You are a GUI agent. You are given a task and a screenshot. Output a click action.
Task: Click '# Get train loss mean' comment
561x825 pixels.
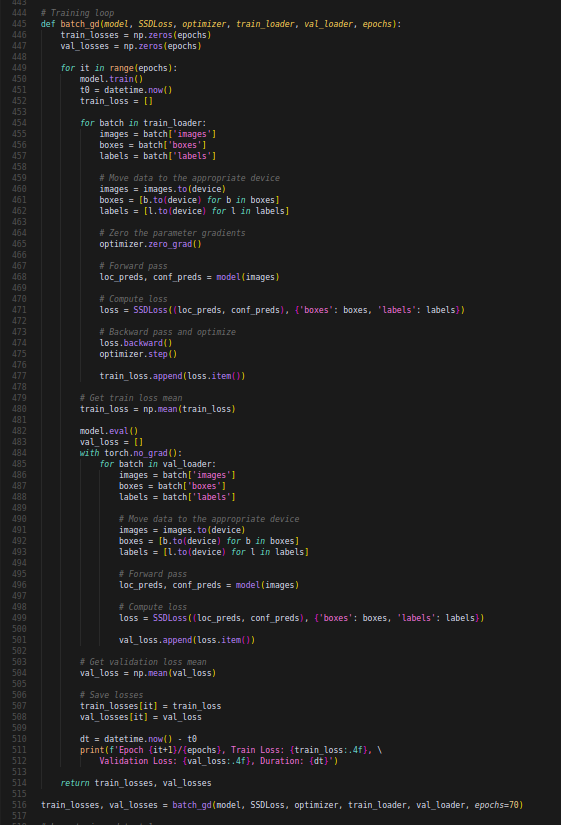pos(131,398)
